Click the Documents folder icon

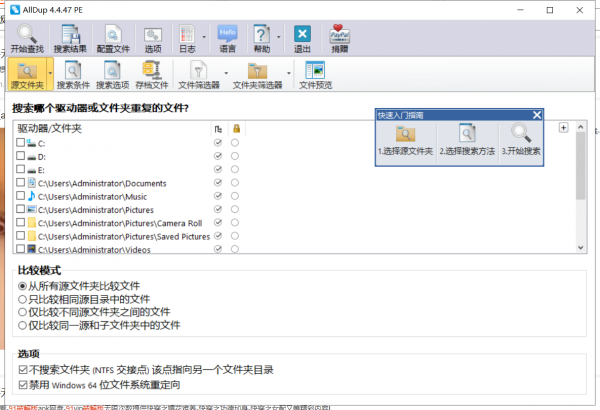[32, 183]
